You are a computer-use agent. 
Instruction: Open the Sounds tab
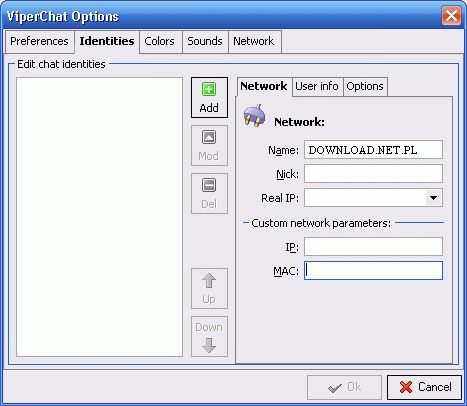click(205, 41)
